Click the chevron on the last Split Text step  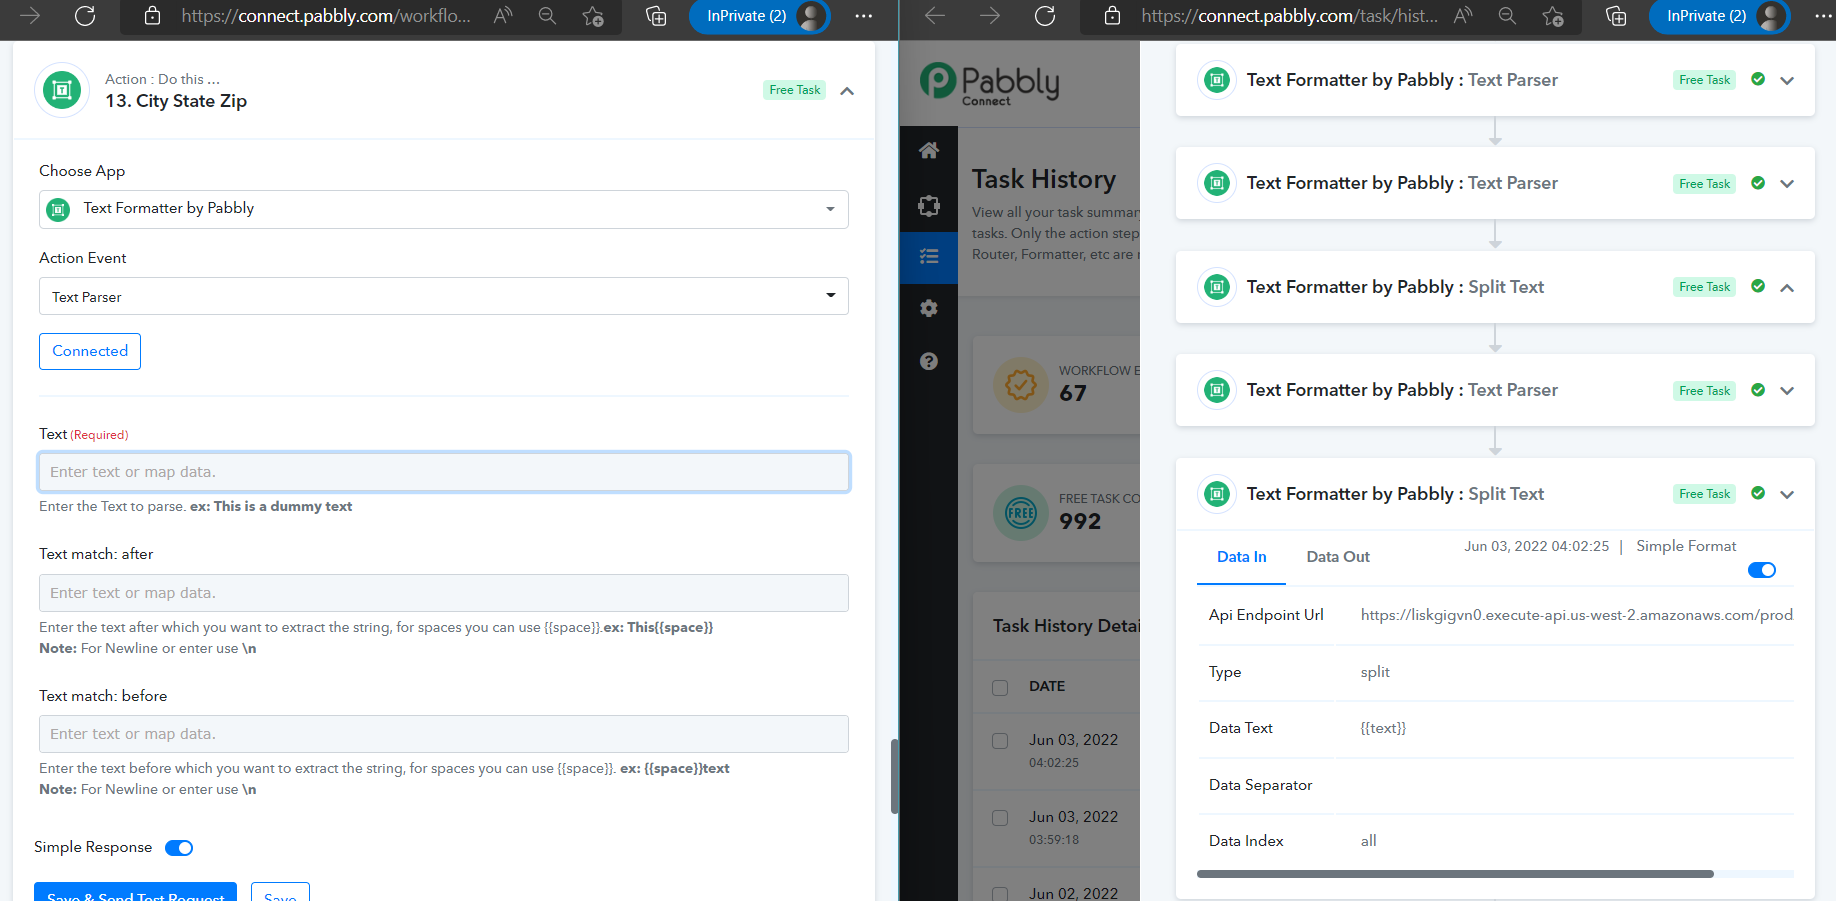[x=1787, y=494]
